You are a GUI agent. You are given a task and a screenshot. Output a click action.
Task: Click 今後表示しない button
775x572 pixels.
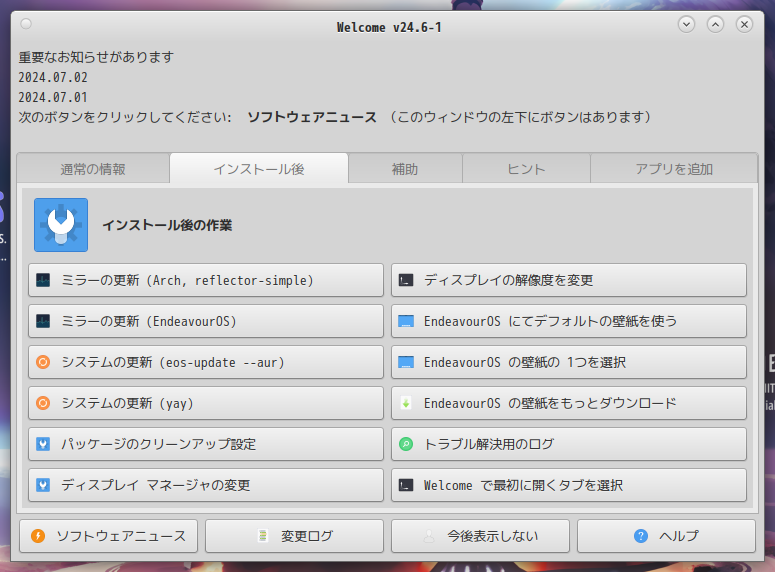tap(480, 536)
